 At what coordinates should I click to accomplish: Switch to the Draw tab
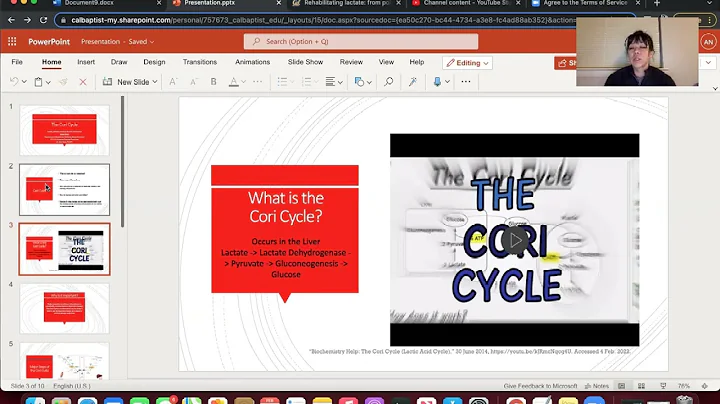(x=119, y=62)
